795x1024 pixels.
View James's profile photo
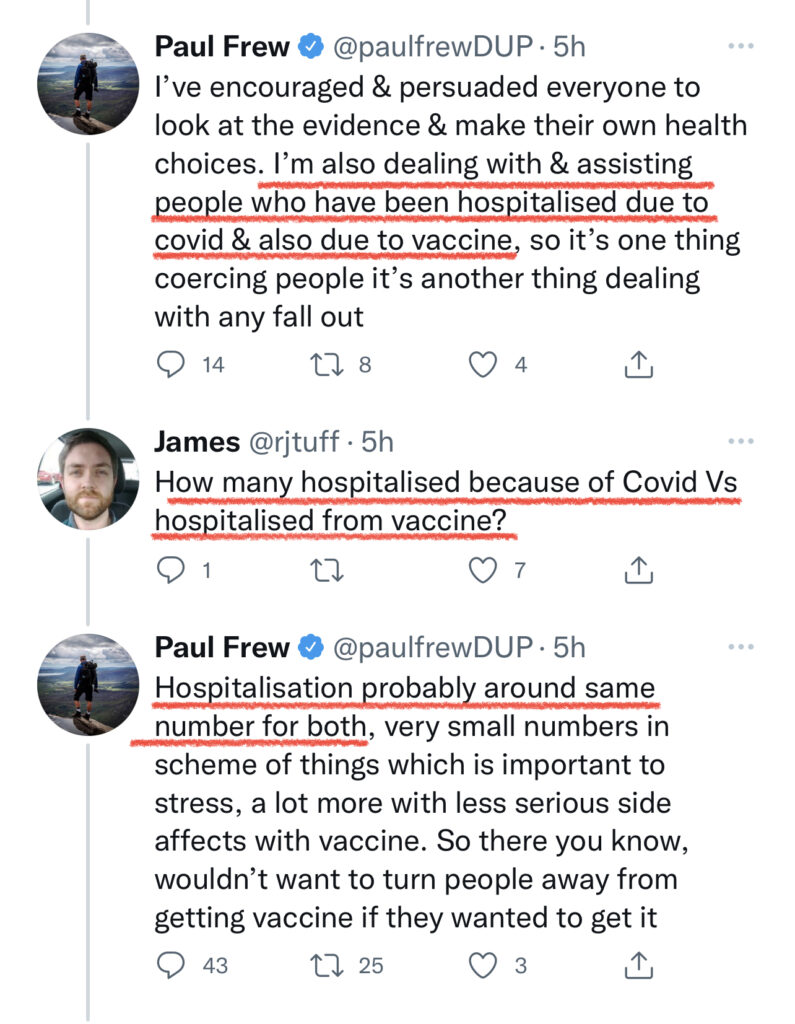point(88,479)
